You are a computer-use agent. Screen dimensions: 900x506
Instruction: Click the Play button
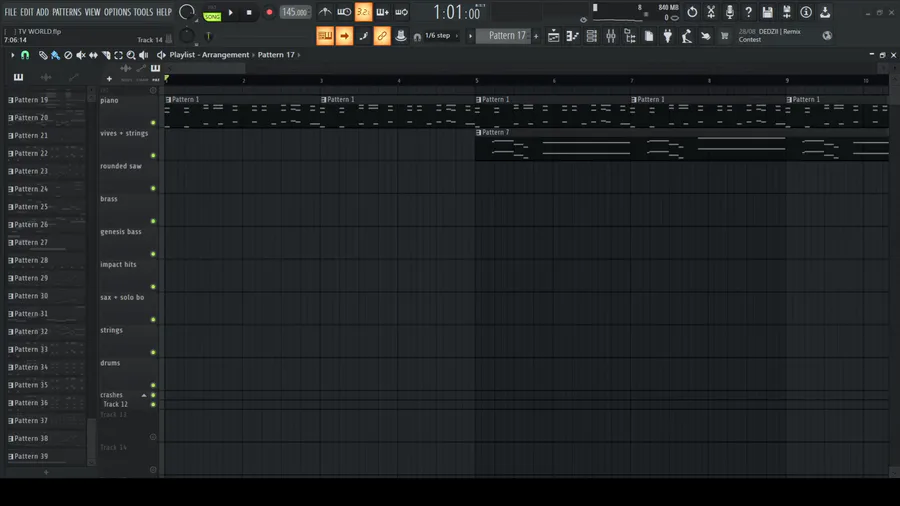pos(231,13)
